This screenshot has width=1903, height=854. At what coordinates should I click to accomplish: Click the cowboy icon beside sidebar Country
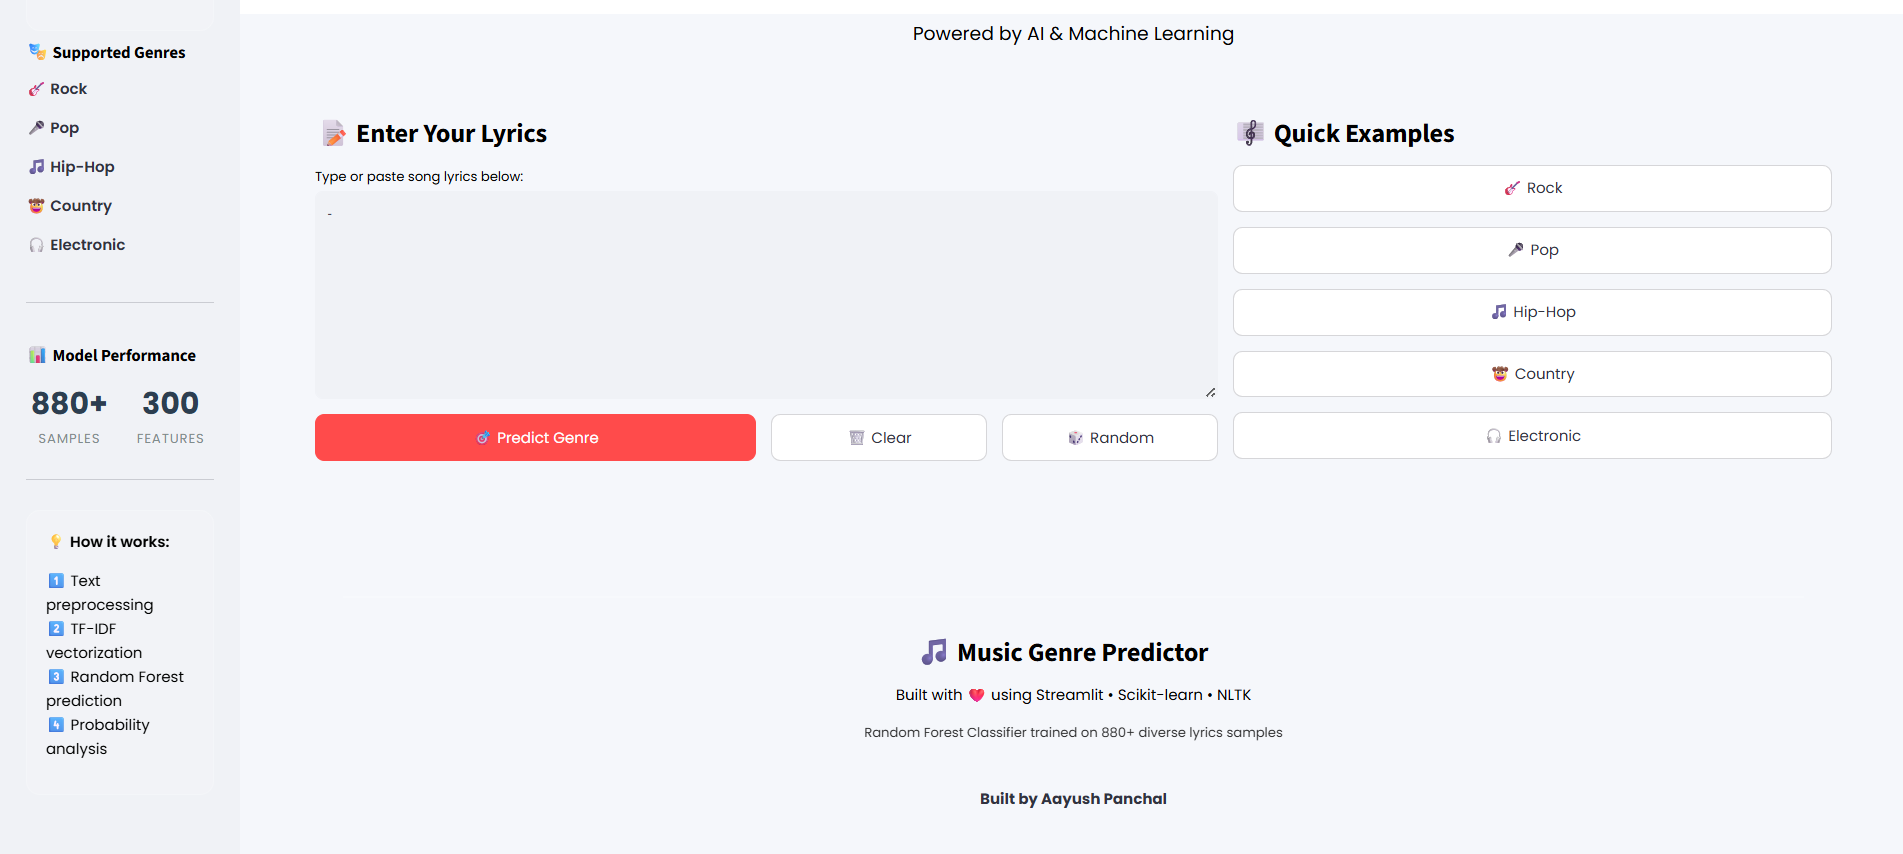click(x=36, y=206)
